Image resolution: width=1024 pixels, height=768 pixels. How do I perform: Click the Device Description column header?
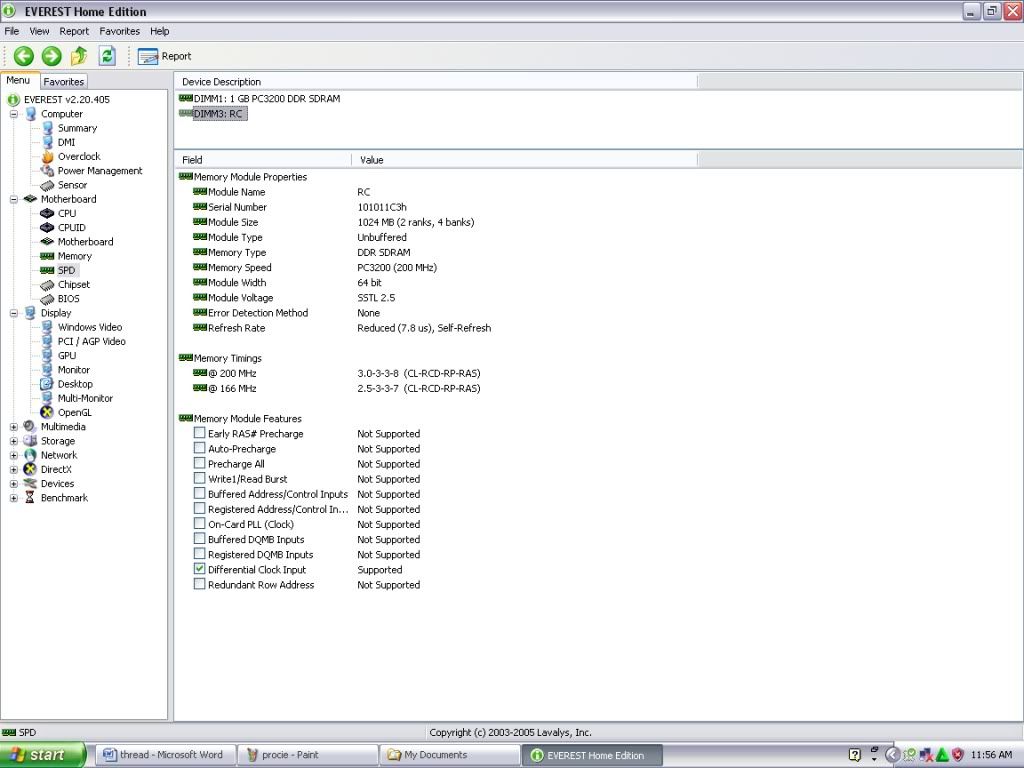[436, 82]
